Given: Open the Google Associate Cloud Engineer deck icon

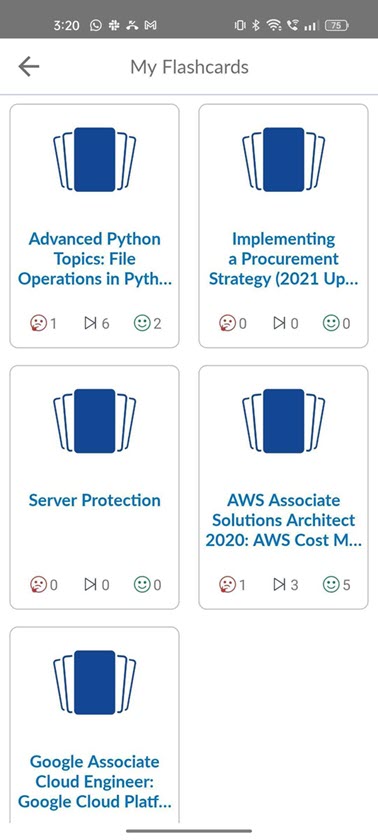Looking at the screenshot, I should tap(95, 682).
